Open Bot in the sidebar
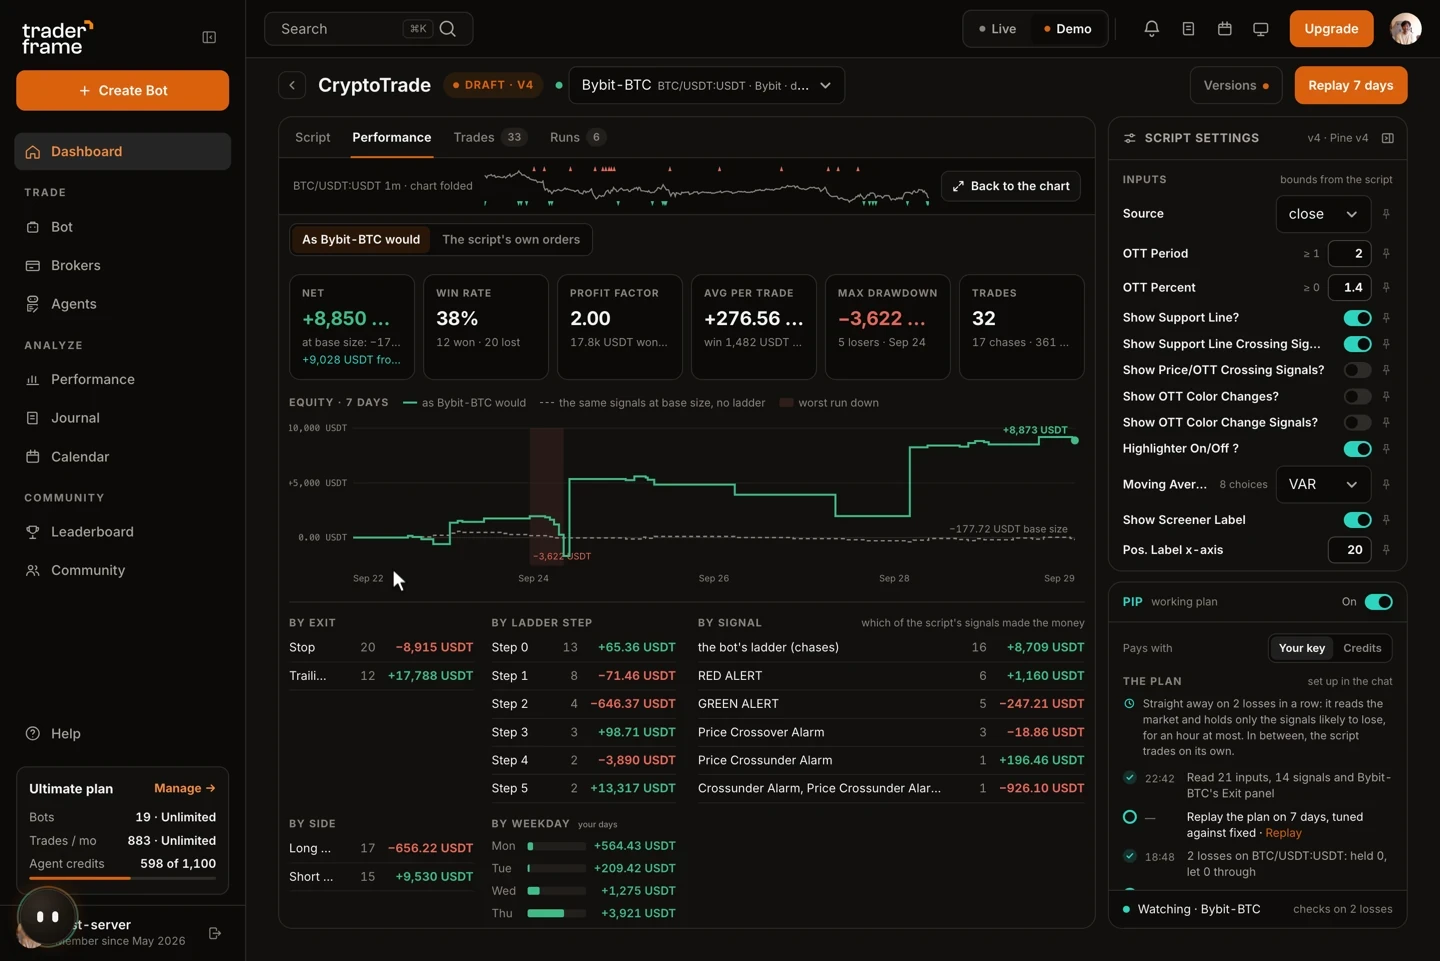Screen dimensions: 1440x961 122,227
